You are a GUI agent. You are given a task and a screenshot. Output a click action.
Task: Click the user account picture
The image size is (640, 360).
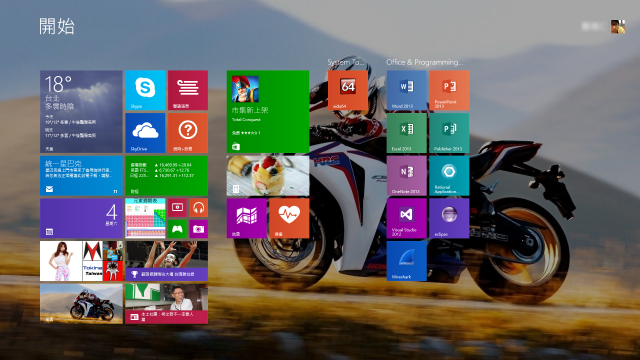click(618, 27)
